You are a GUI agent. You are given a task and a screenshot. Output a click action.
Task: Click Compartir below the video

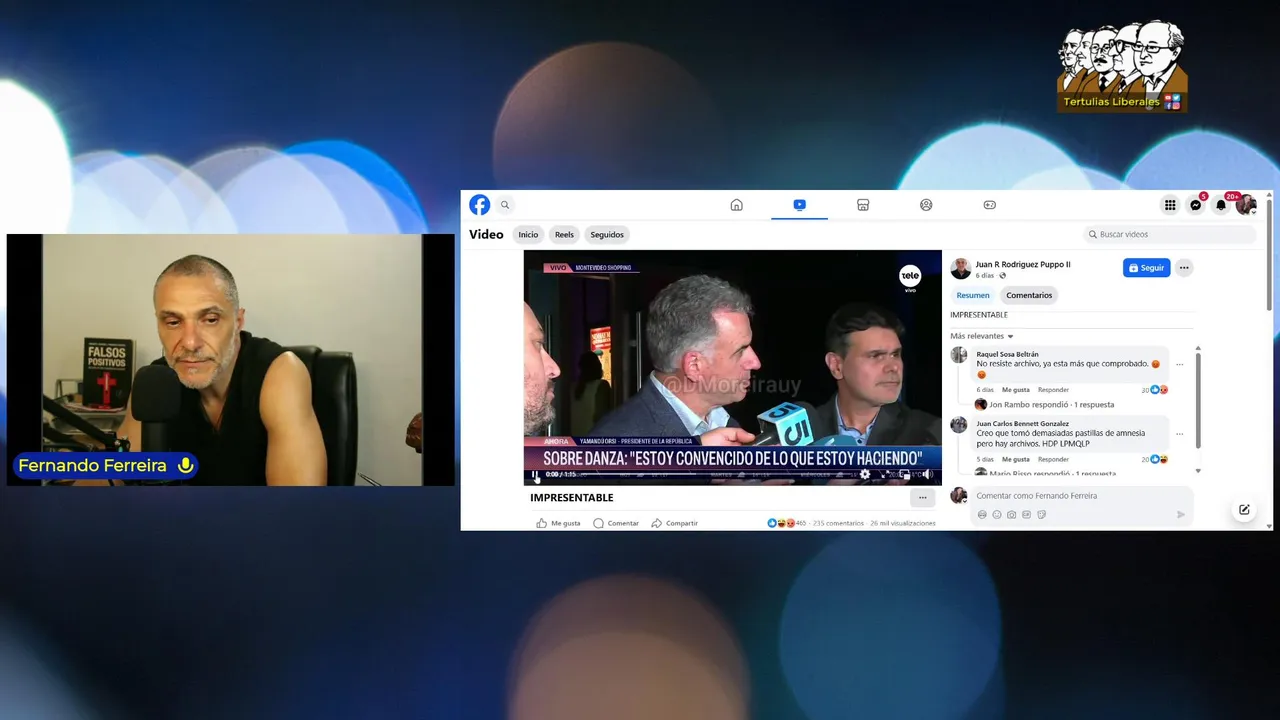(x=674, y=523)
